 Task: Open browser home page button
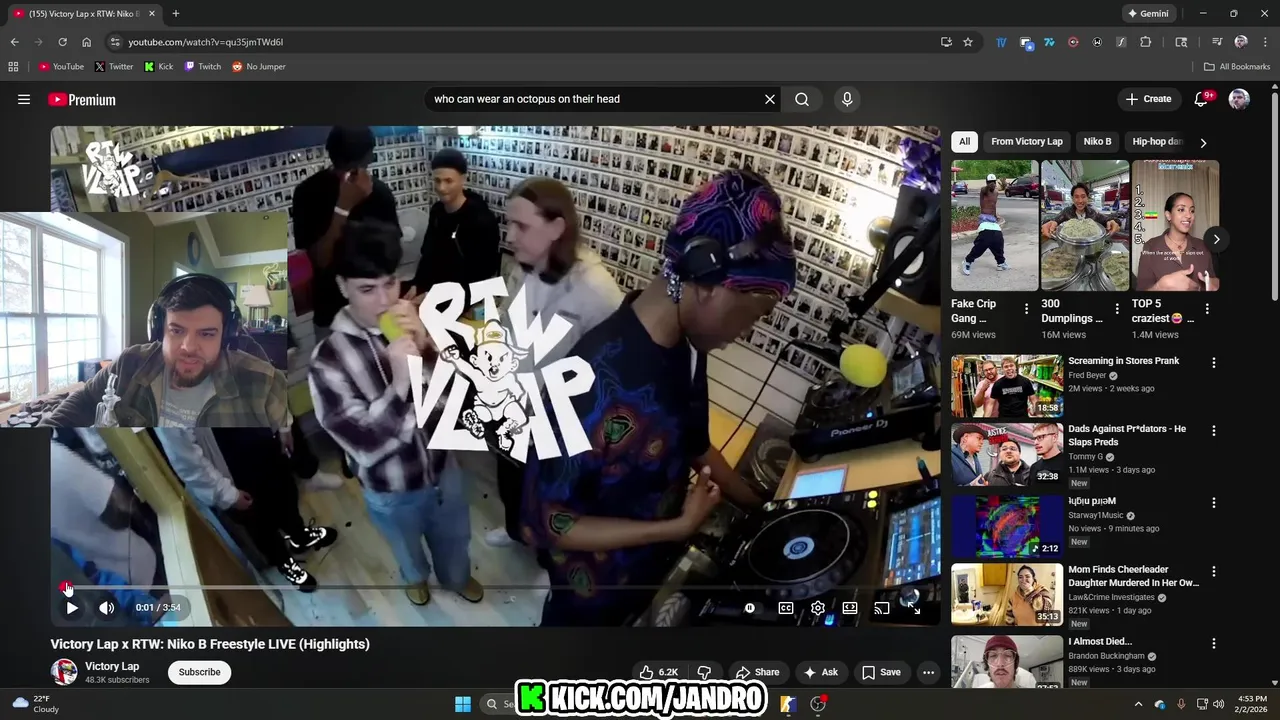coord(87,42)
